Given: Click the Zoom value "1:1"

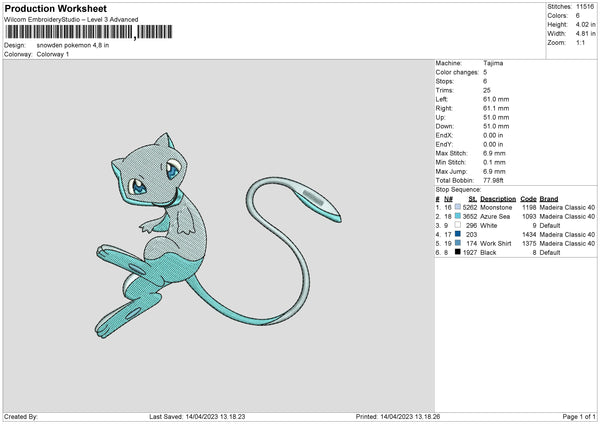Looking at the screenshot, I should 580,42.
